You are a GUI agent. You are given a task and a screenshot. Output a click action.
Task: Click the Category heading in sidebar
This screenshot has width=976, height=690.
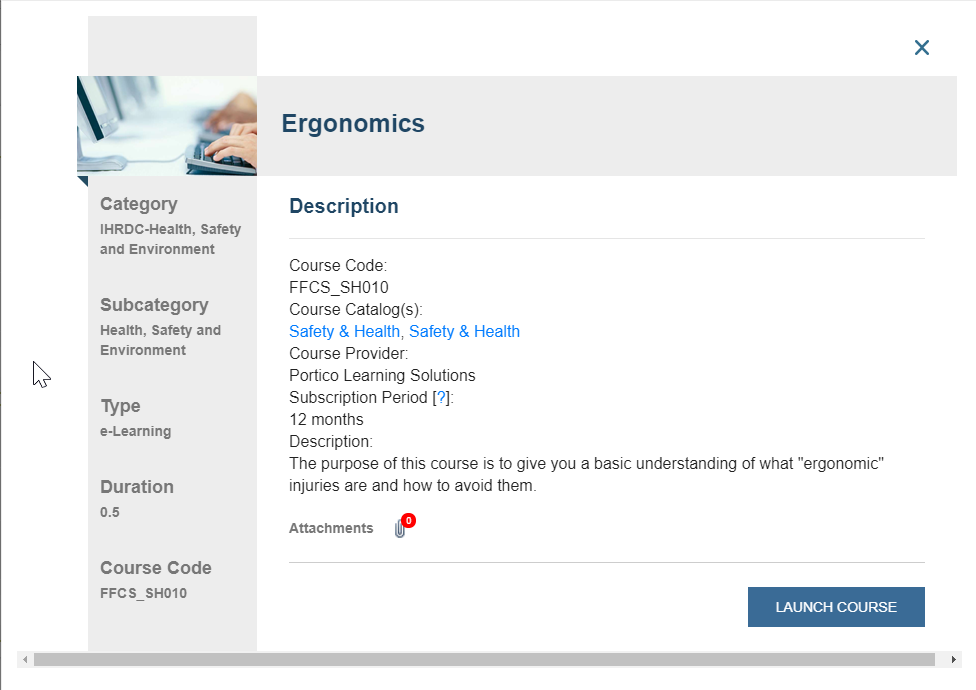pyautogui.click(x=139, y=204)
